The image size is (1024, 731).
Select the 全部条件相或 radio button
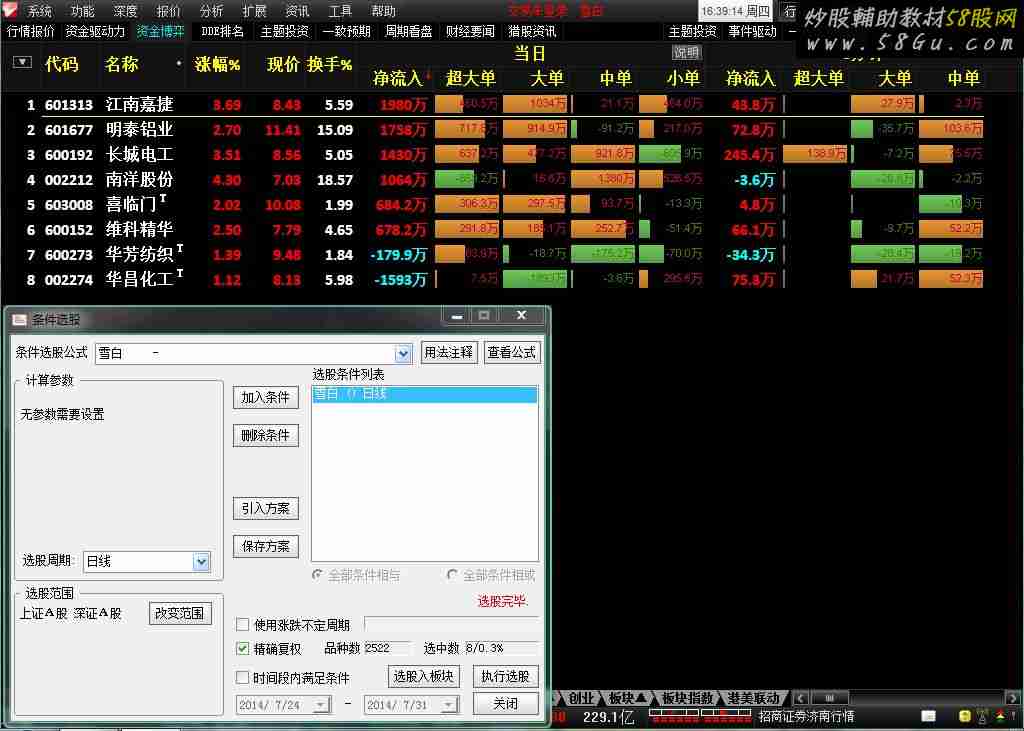coord(452,575)
